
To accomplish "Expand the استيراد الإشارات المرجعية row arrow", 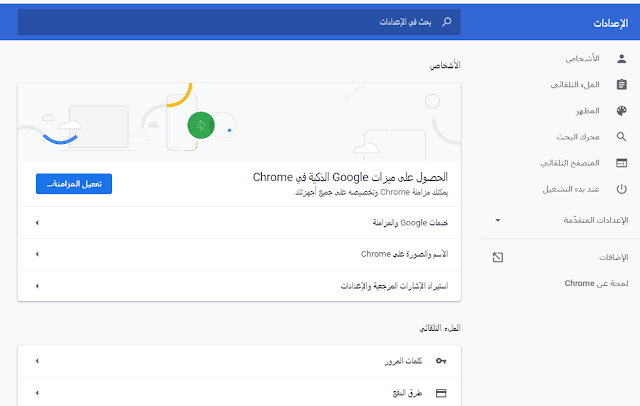I will pos(37,286).
